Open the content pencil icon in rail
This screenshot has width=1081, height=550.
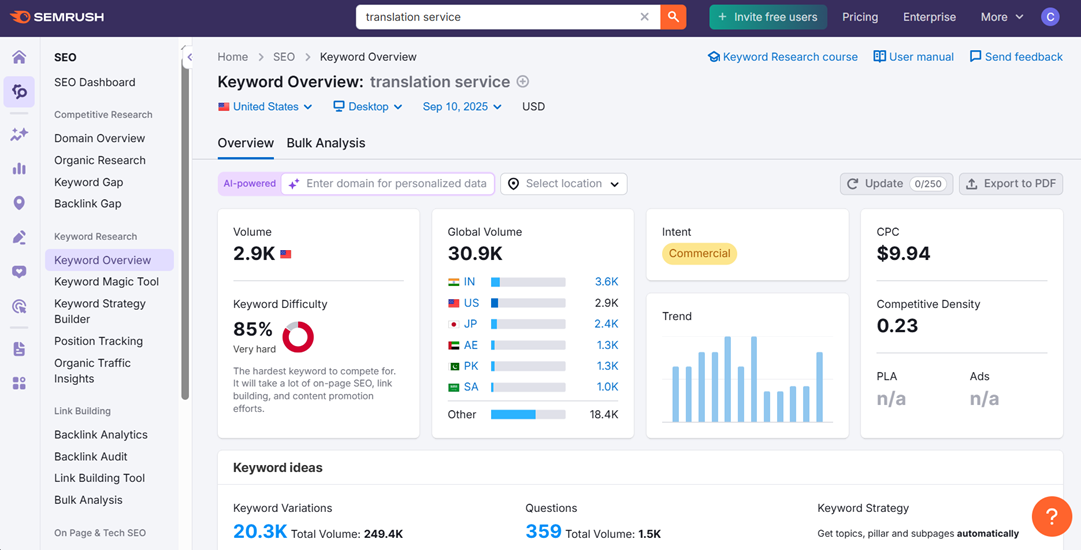coord(19,238)
